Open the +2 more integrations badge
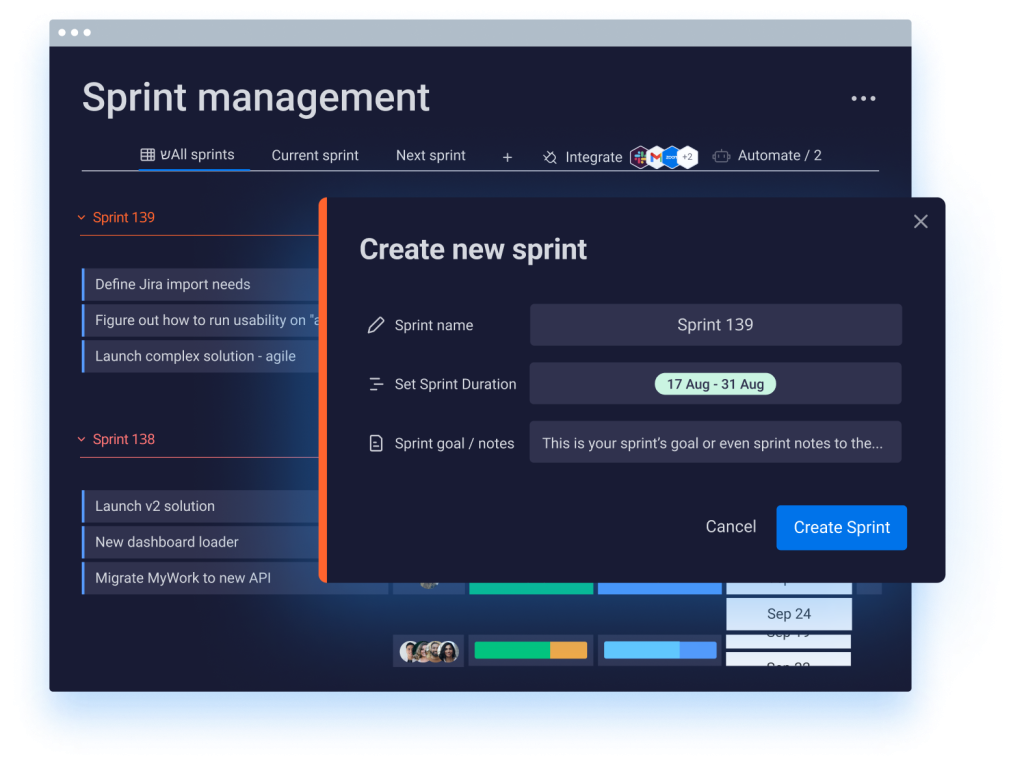Viewport: 1024px width, 769px height. pyautogui.click(x=687, y=157)
